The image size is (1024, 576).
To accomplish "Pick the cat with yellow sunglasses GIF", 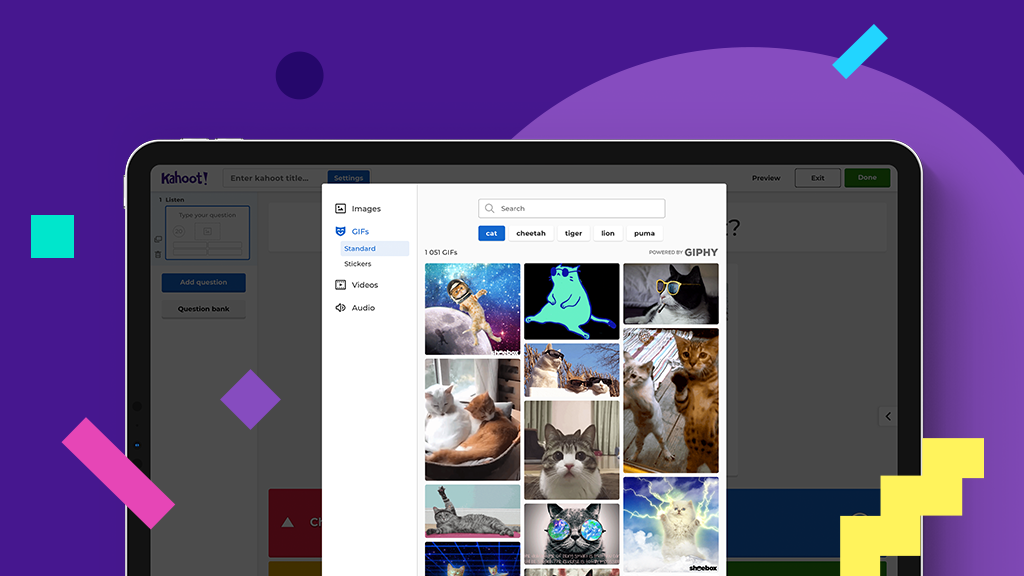I will click(671, 294).
